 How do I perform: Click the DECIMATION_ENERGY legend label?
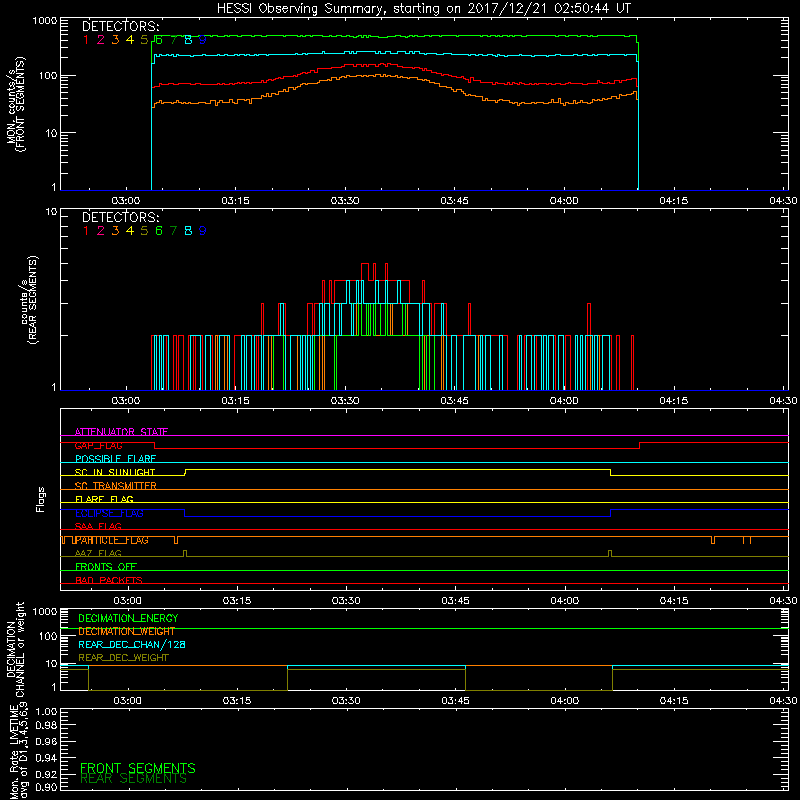pyautogui.click(x=128, y=618)
